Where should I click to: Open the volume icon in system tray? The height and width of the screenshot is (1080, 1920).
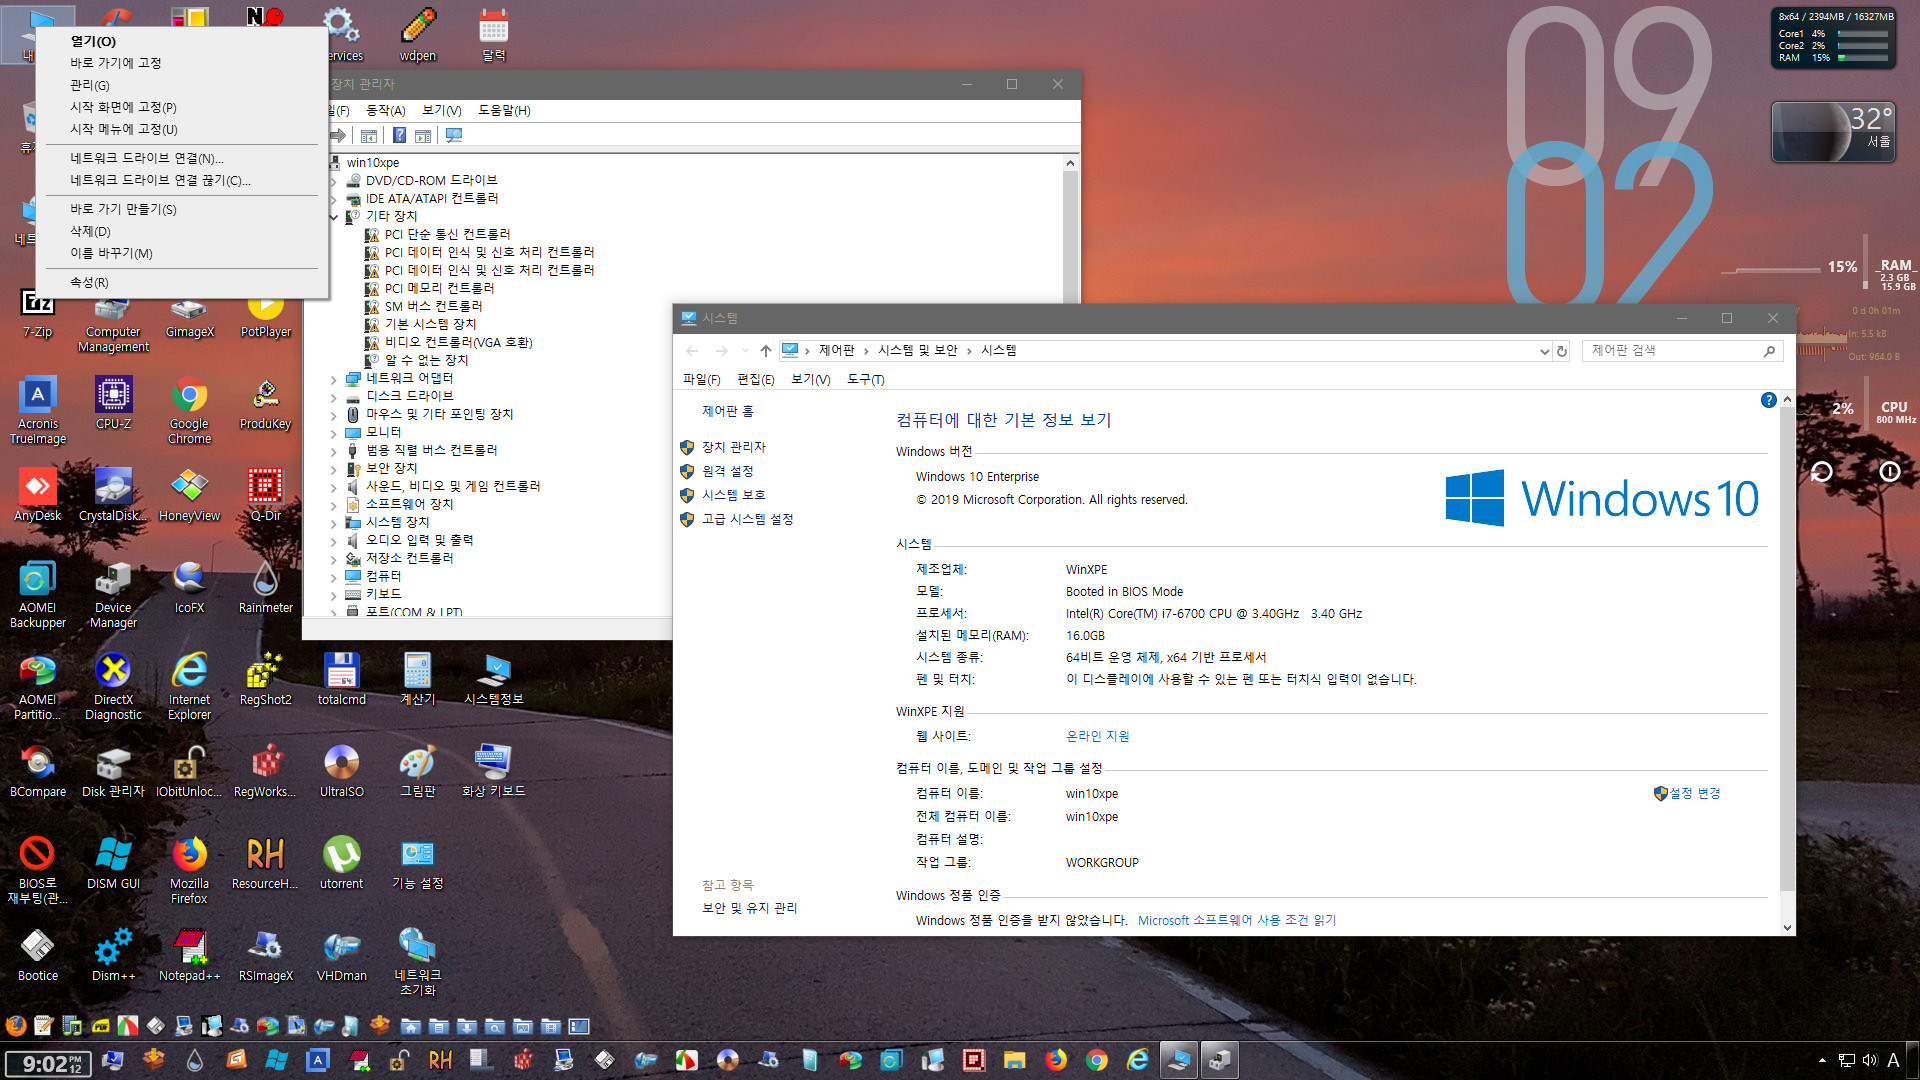pyautogui.click(x=1869, y=1060)
